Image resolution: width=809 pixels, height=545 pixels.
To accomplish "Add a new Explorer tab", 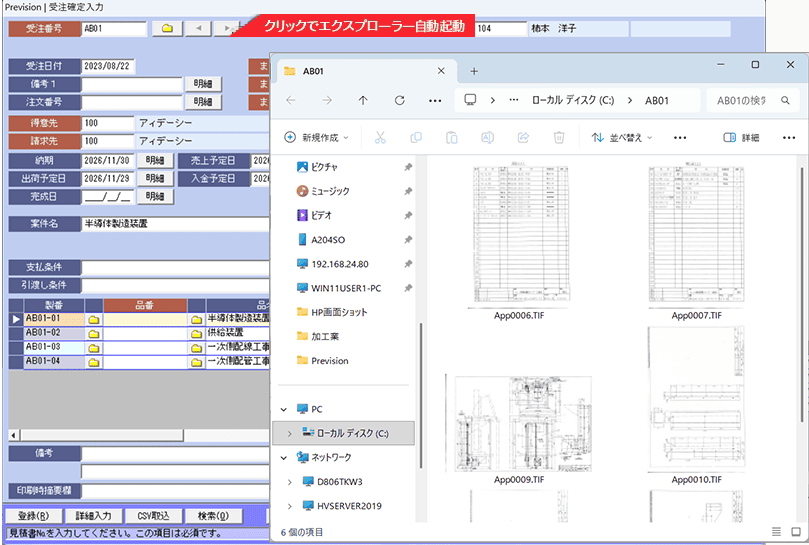I will tap(474, 71).
